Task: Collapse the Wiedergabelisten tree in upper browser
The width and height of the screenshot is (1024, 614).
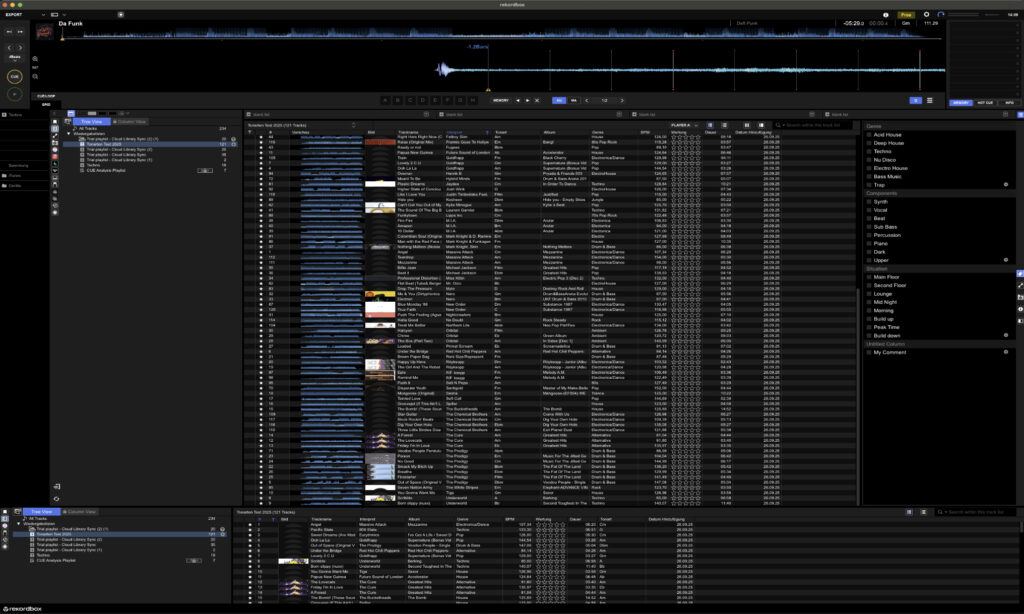Action: 70,133
